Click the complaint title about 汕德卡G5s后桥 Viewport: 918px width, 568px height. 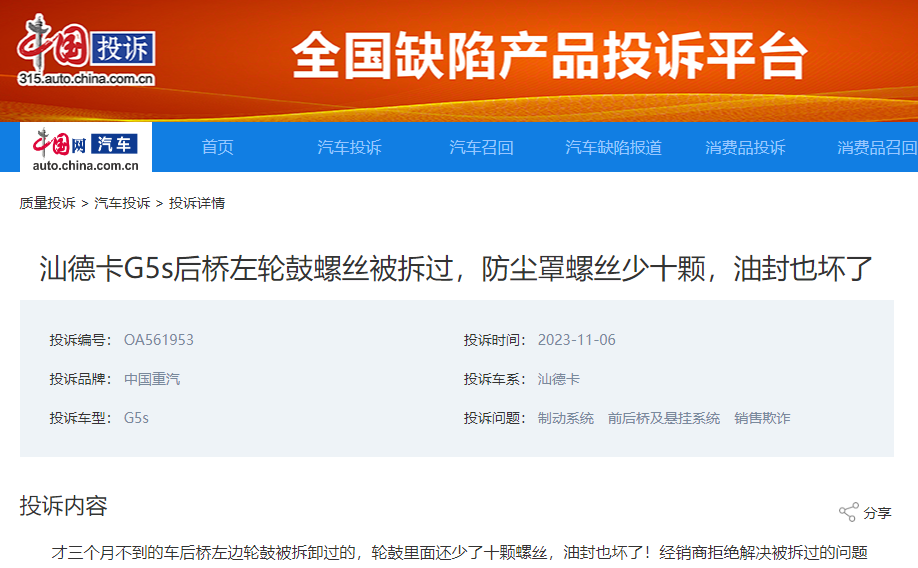click(x=456, y=269)
